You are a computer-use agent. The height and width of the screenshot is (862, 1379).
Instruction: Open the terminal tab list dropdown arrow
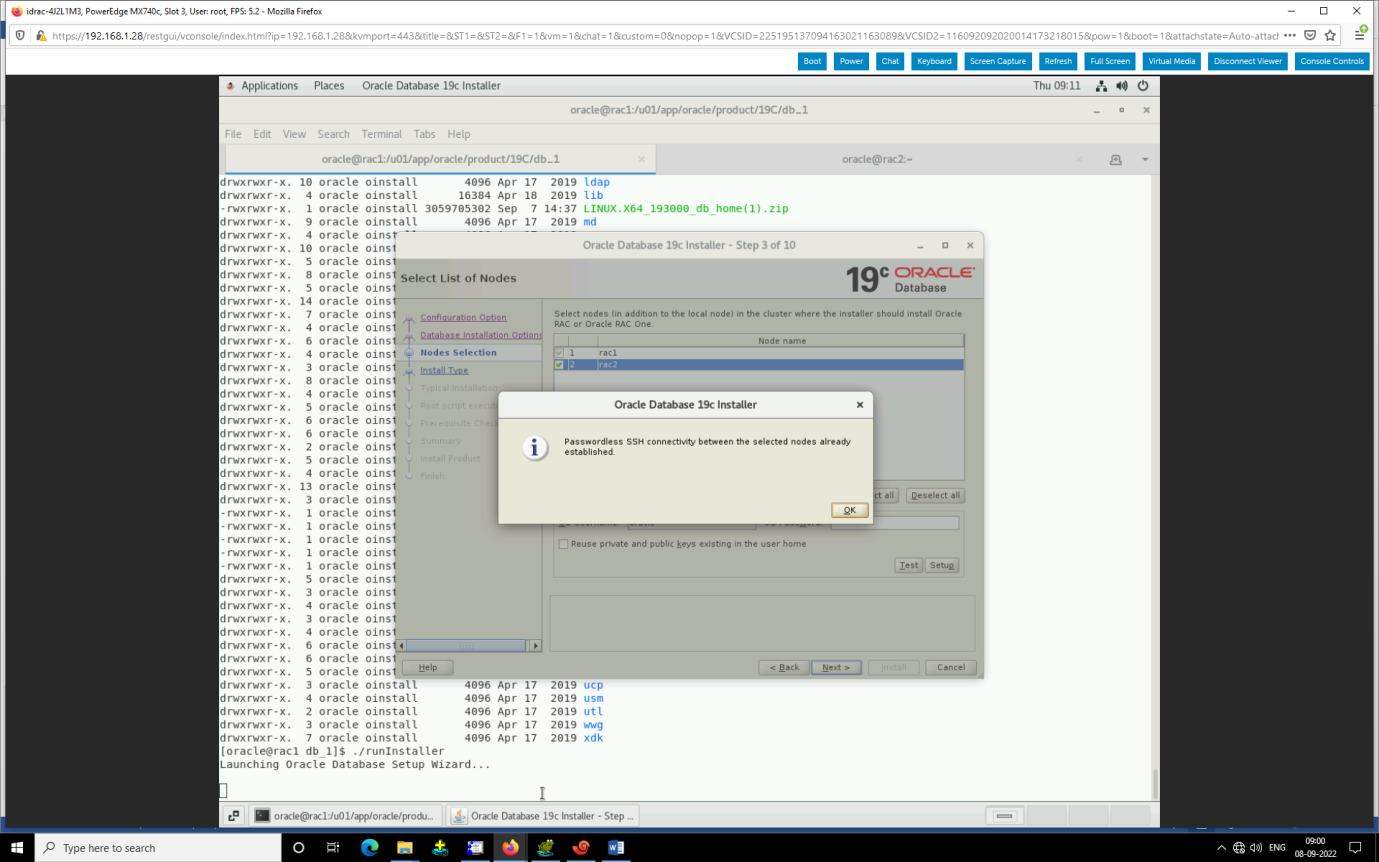click(x=1145, y=160)
